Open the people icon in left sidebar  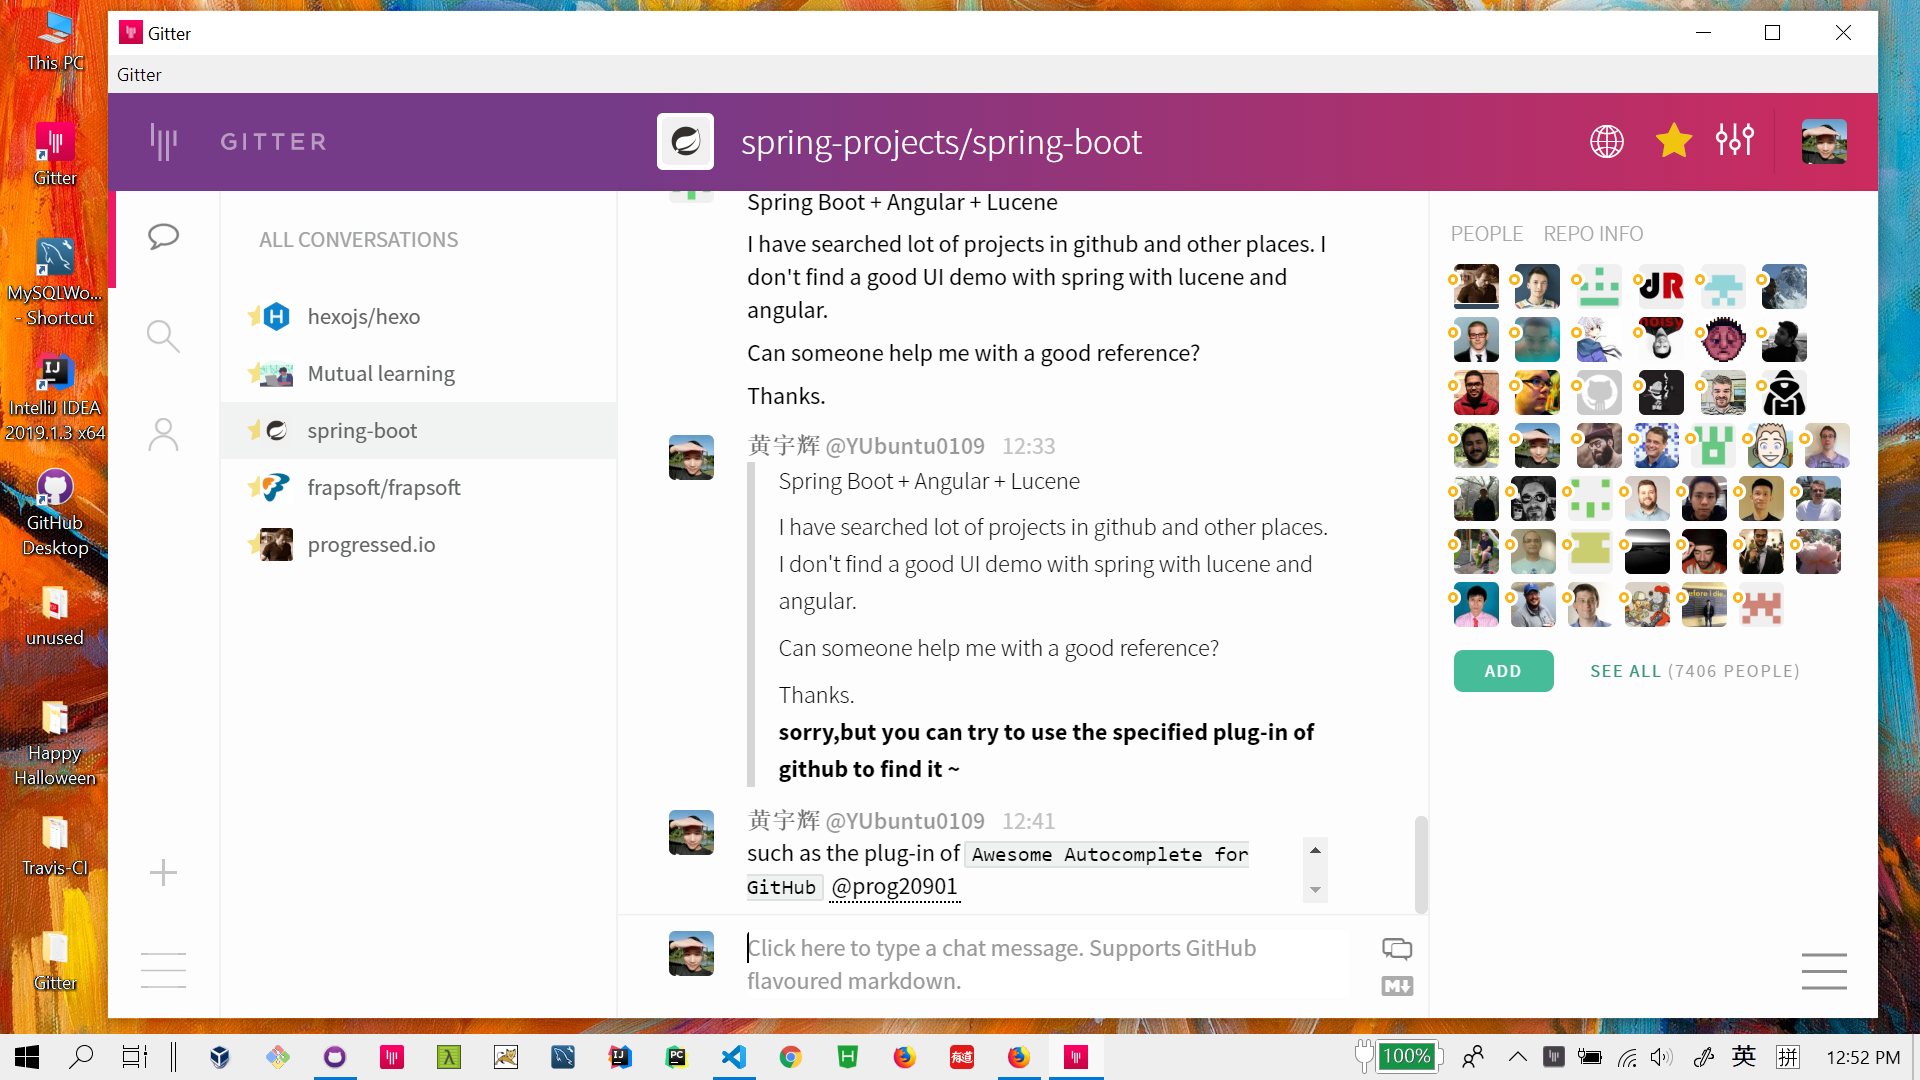click(x=163, y=435)
